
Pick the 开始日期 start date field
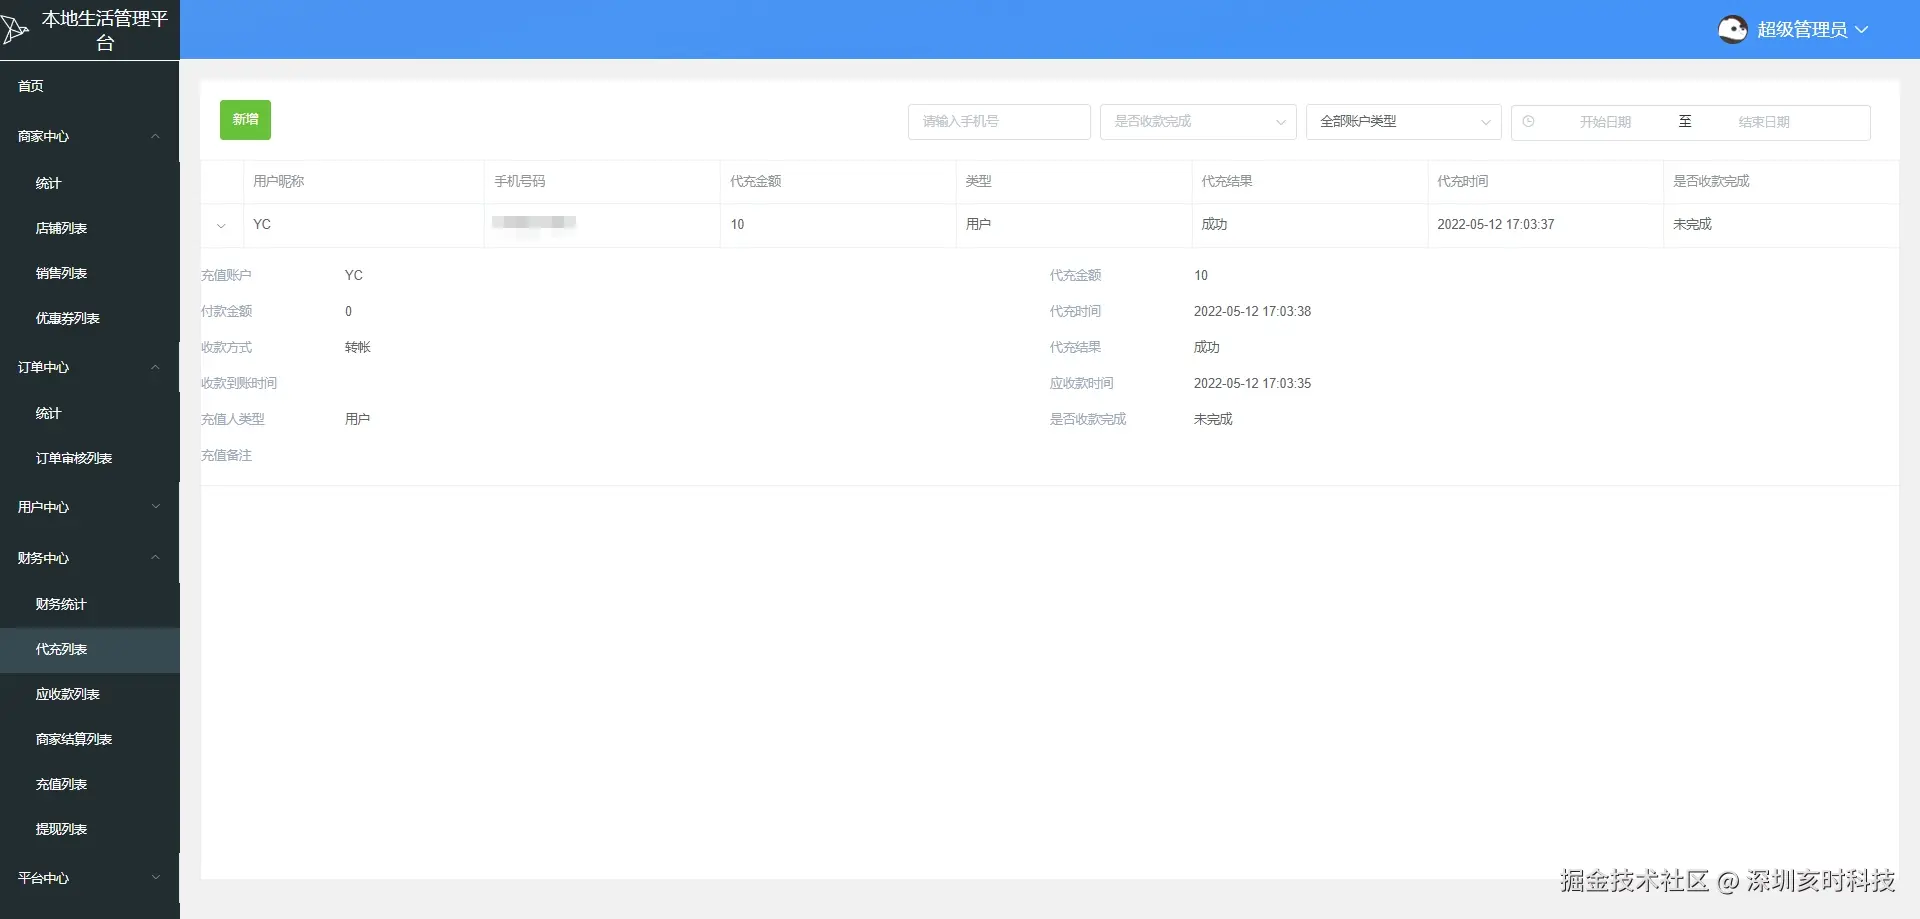coord(1605,122)
